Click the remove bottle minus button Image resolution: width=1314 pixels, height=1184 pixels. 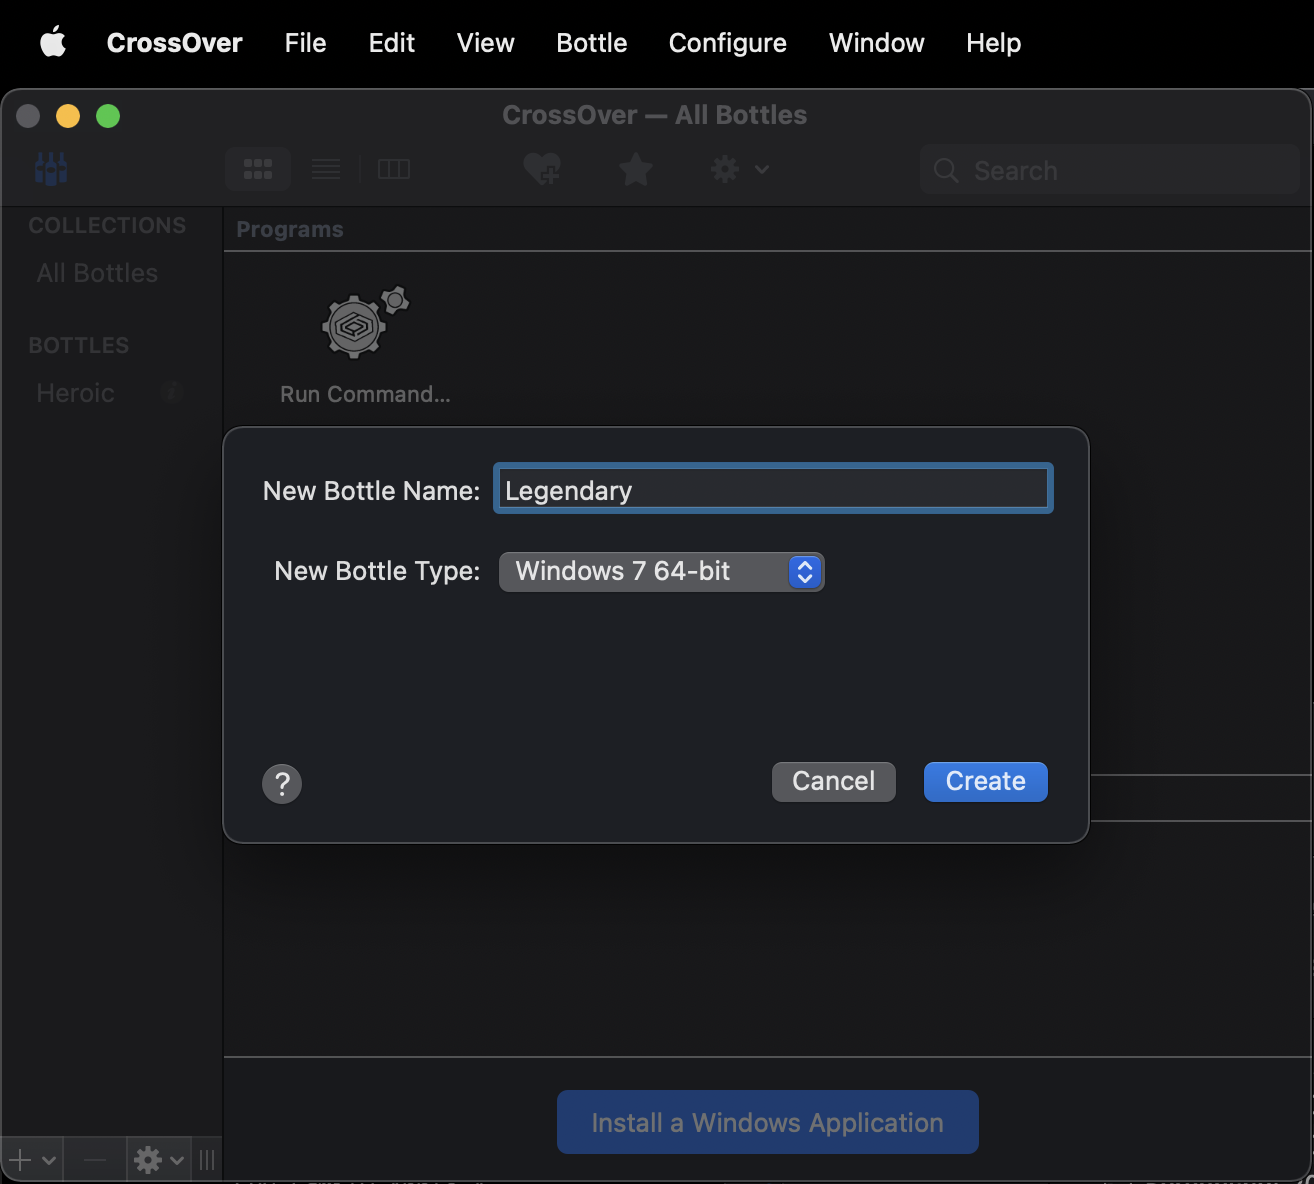tap(95, 1160)
